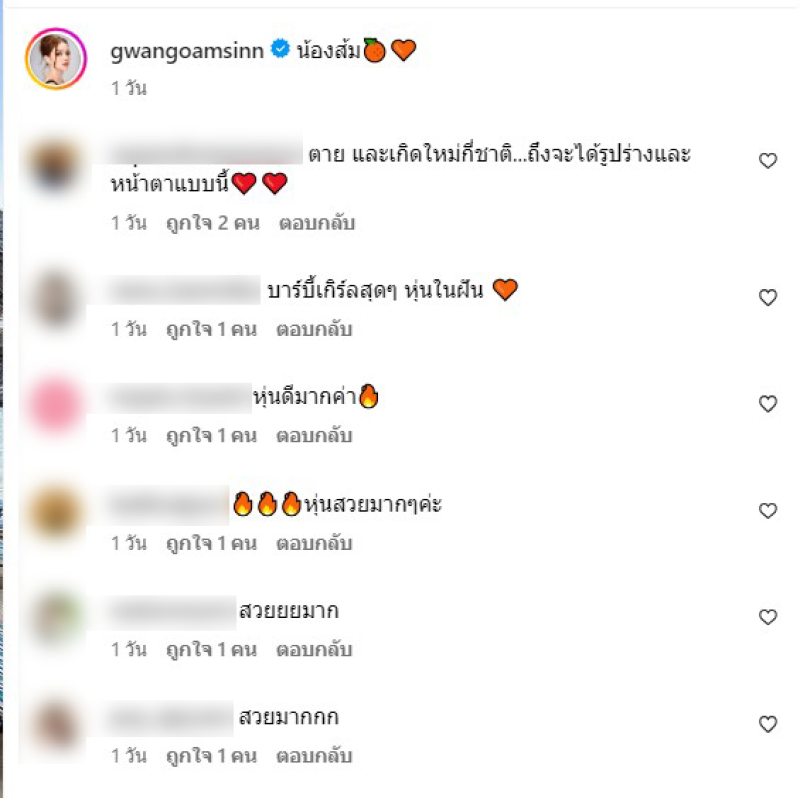
Task: Reply to the สวยยยมาก comment
Action: 314,650
